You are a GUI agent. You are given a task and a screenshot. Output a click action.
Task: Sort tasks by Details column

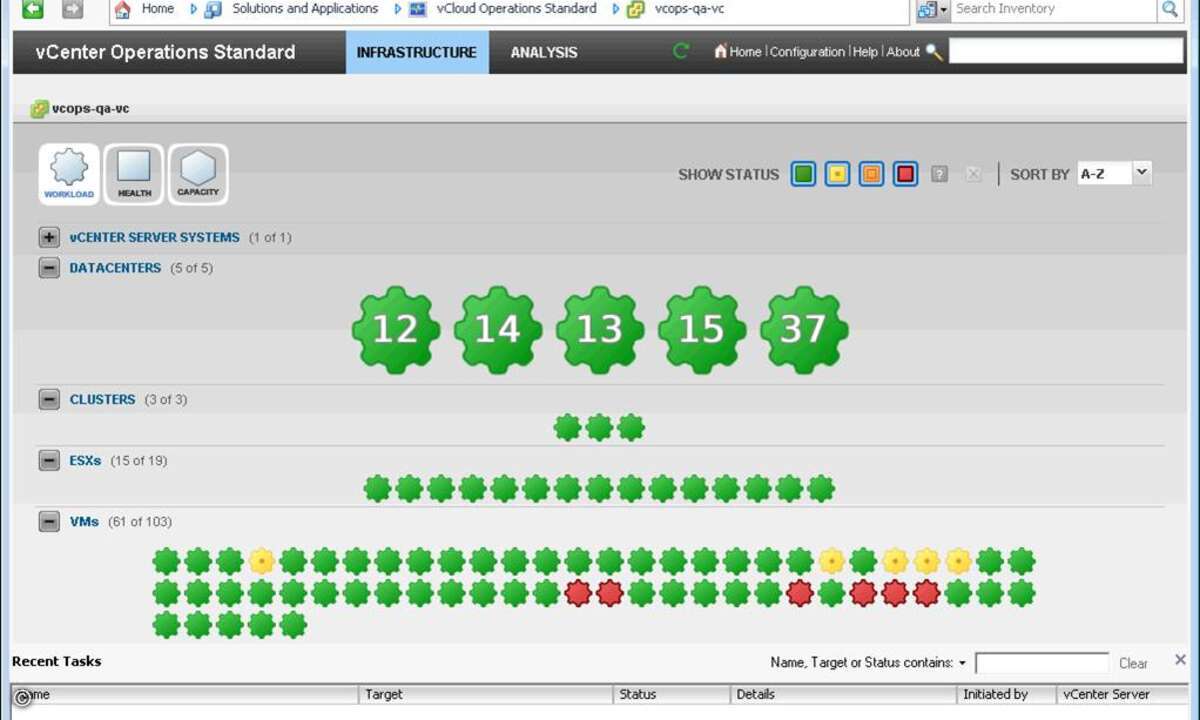[843, 694]
